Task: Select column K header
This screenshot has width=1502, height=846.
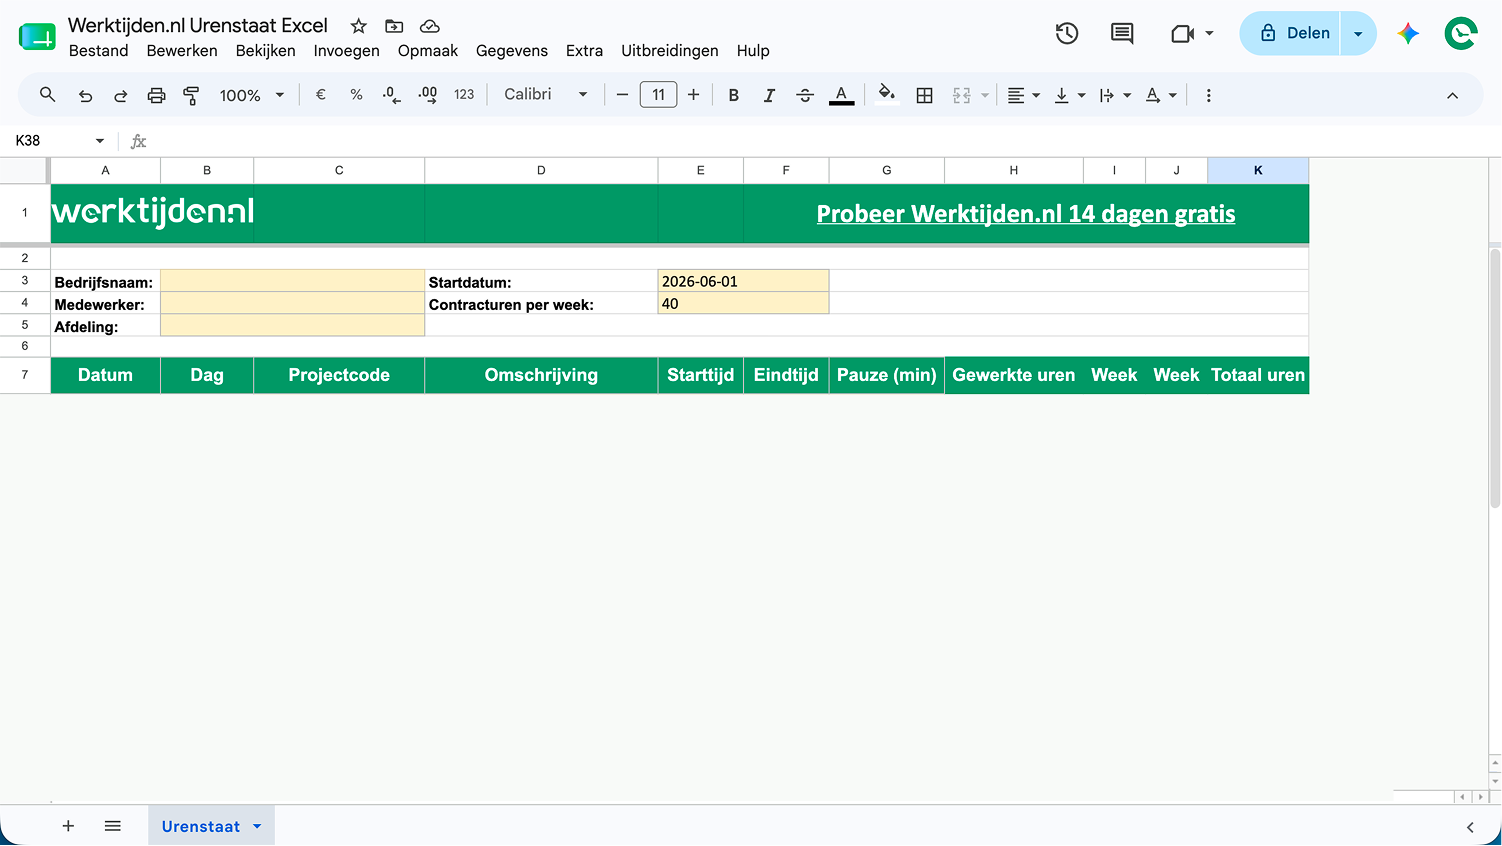Action: pyautogui.click(x=1258, y=170)
